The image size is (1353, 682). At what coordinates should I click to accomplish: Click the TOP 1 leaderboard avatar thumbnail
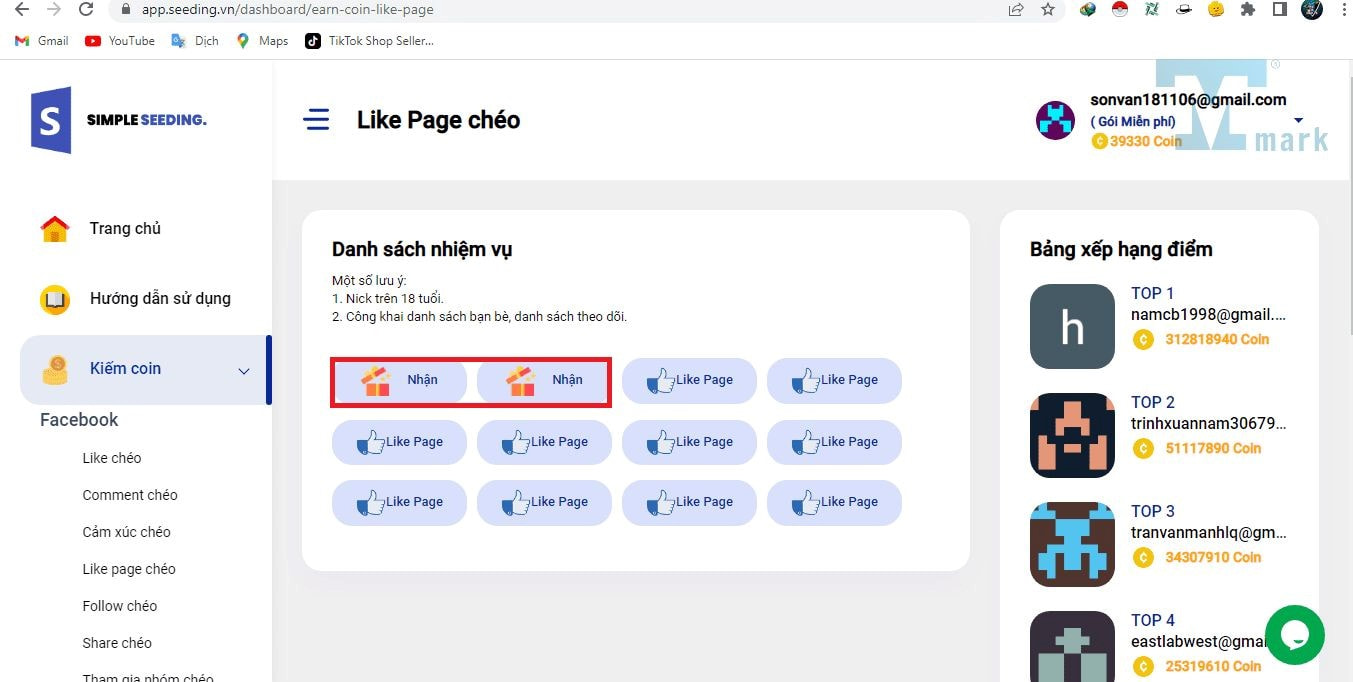point(1072,326)
